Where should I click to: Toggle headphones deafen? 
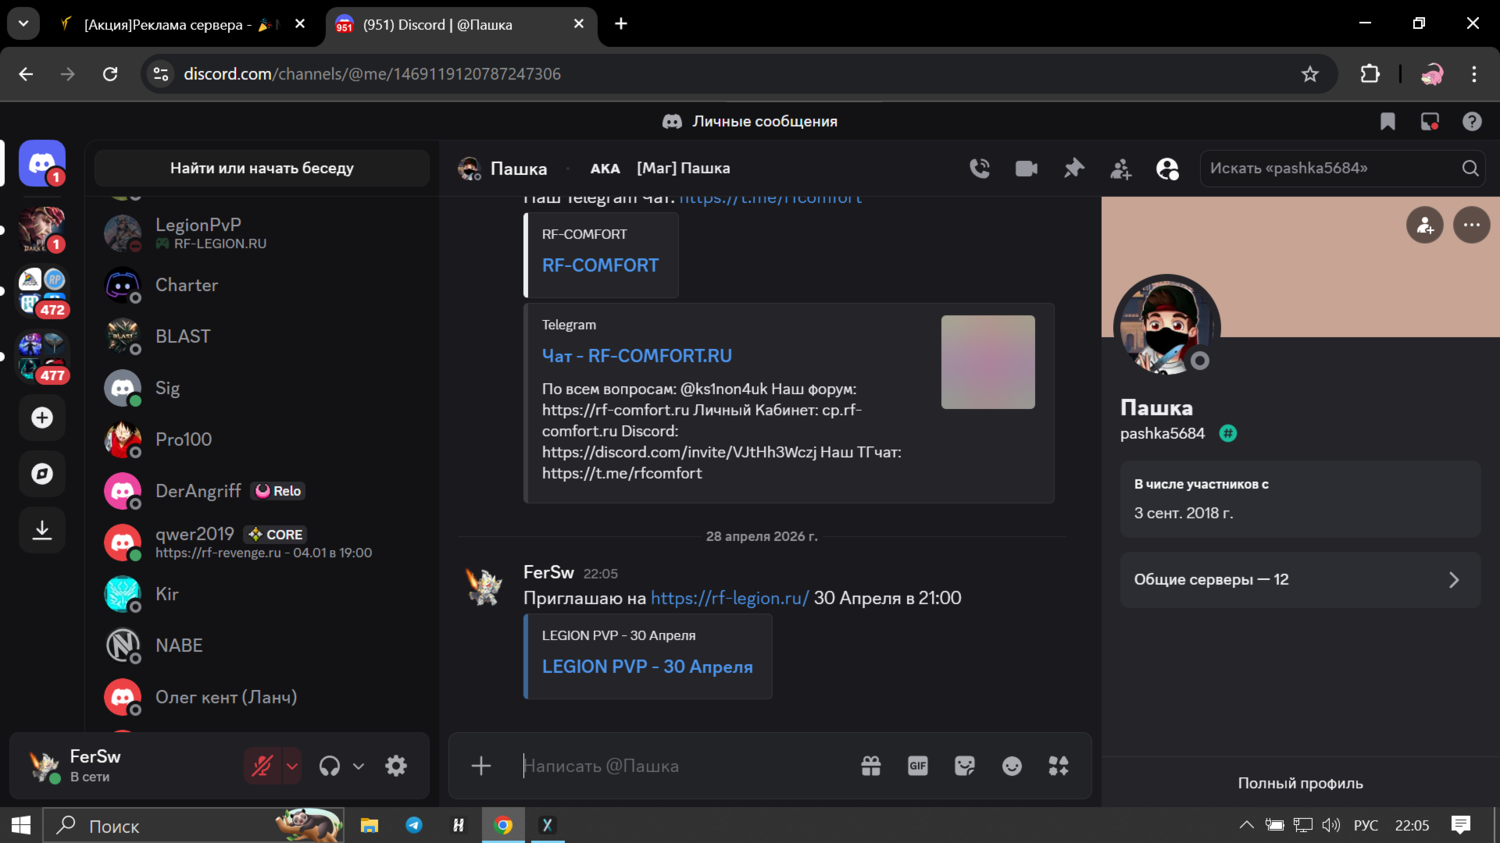click(330, 766)
